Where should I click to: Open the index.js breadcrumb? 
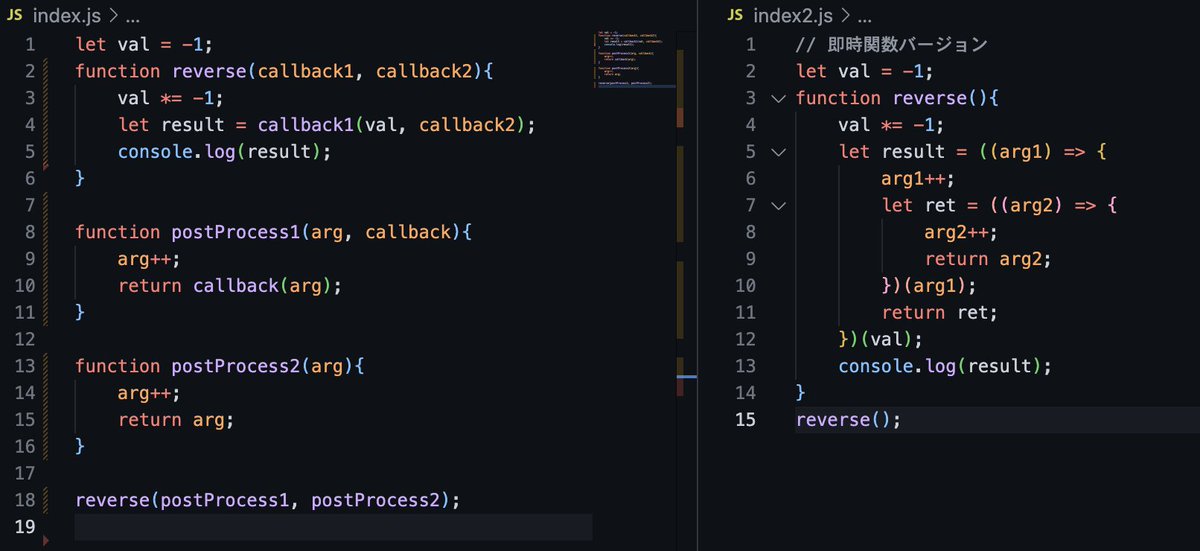click(x=65, y=16)
